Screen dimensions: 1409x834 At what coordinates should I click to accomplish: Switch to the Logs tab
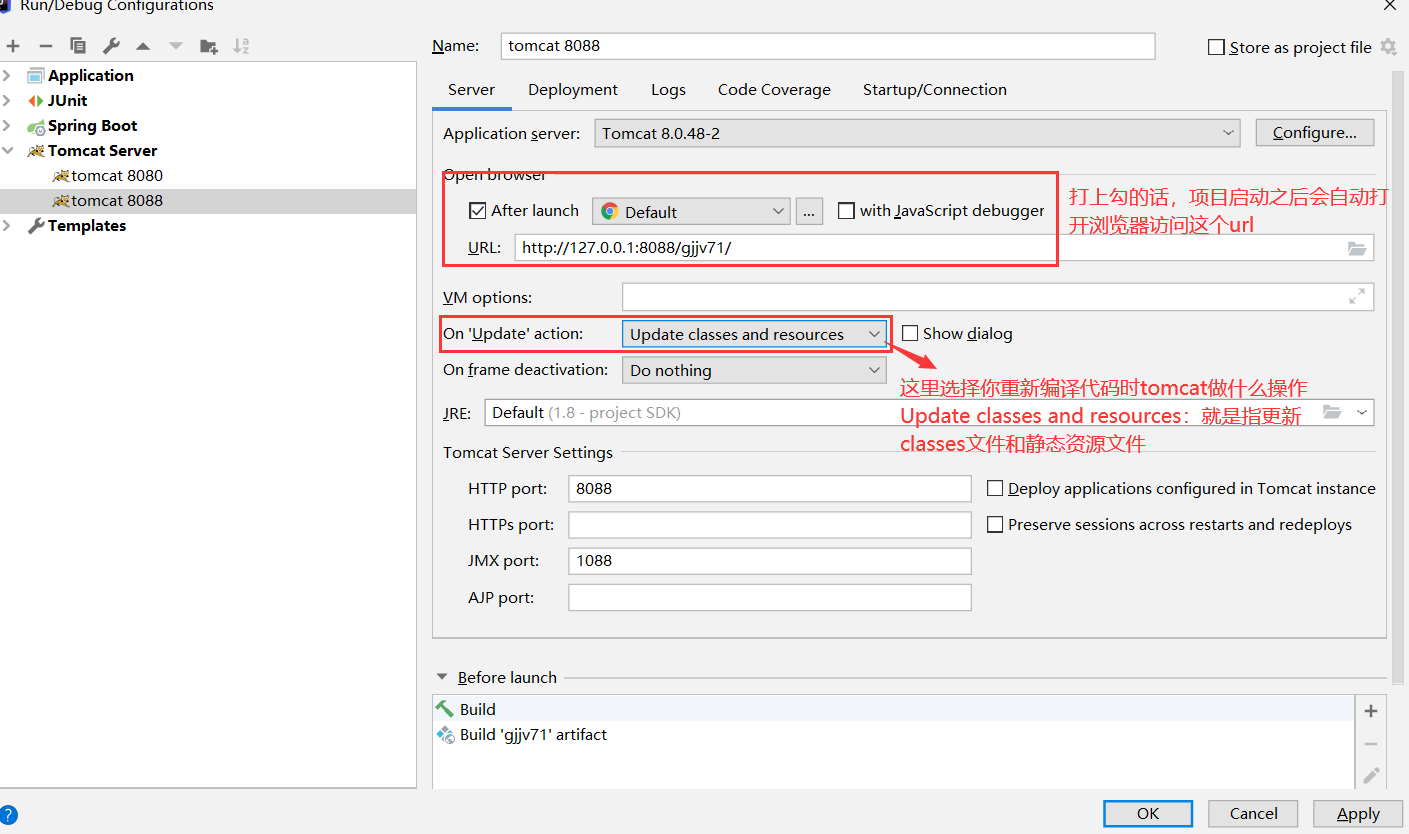668,89
